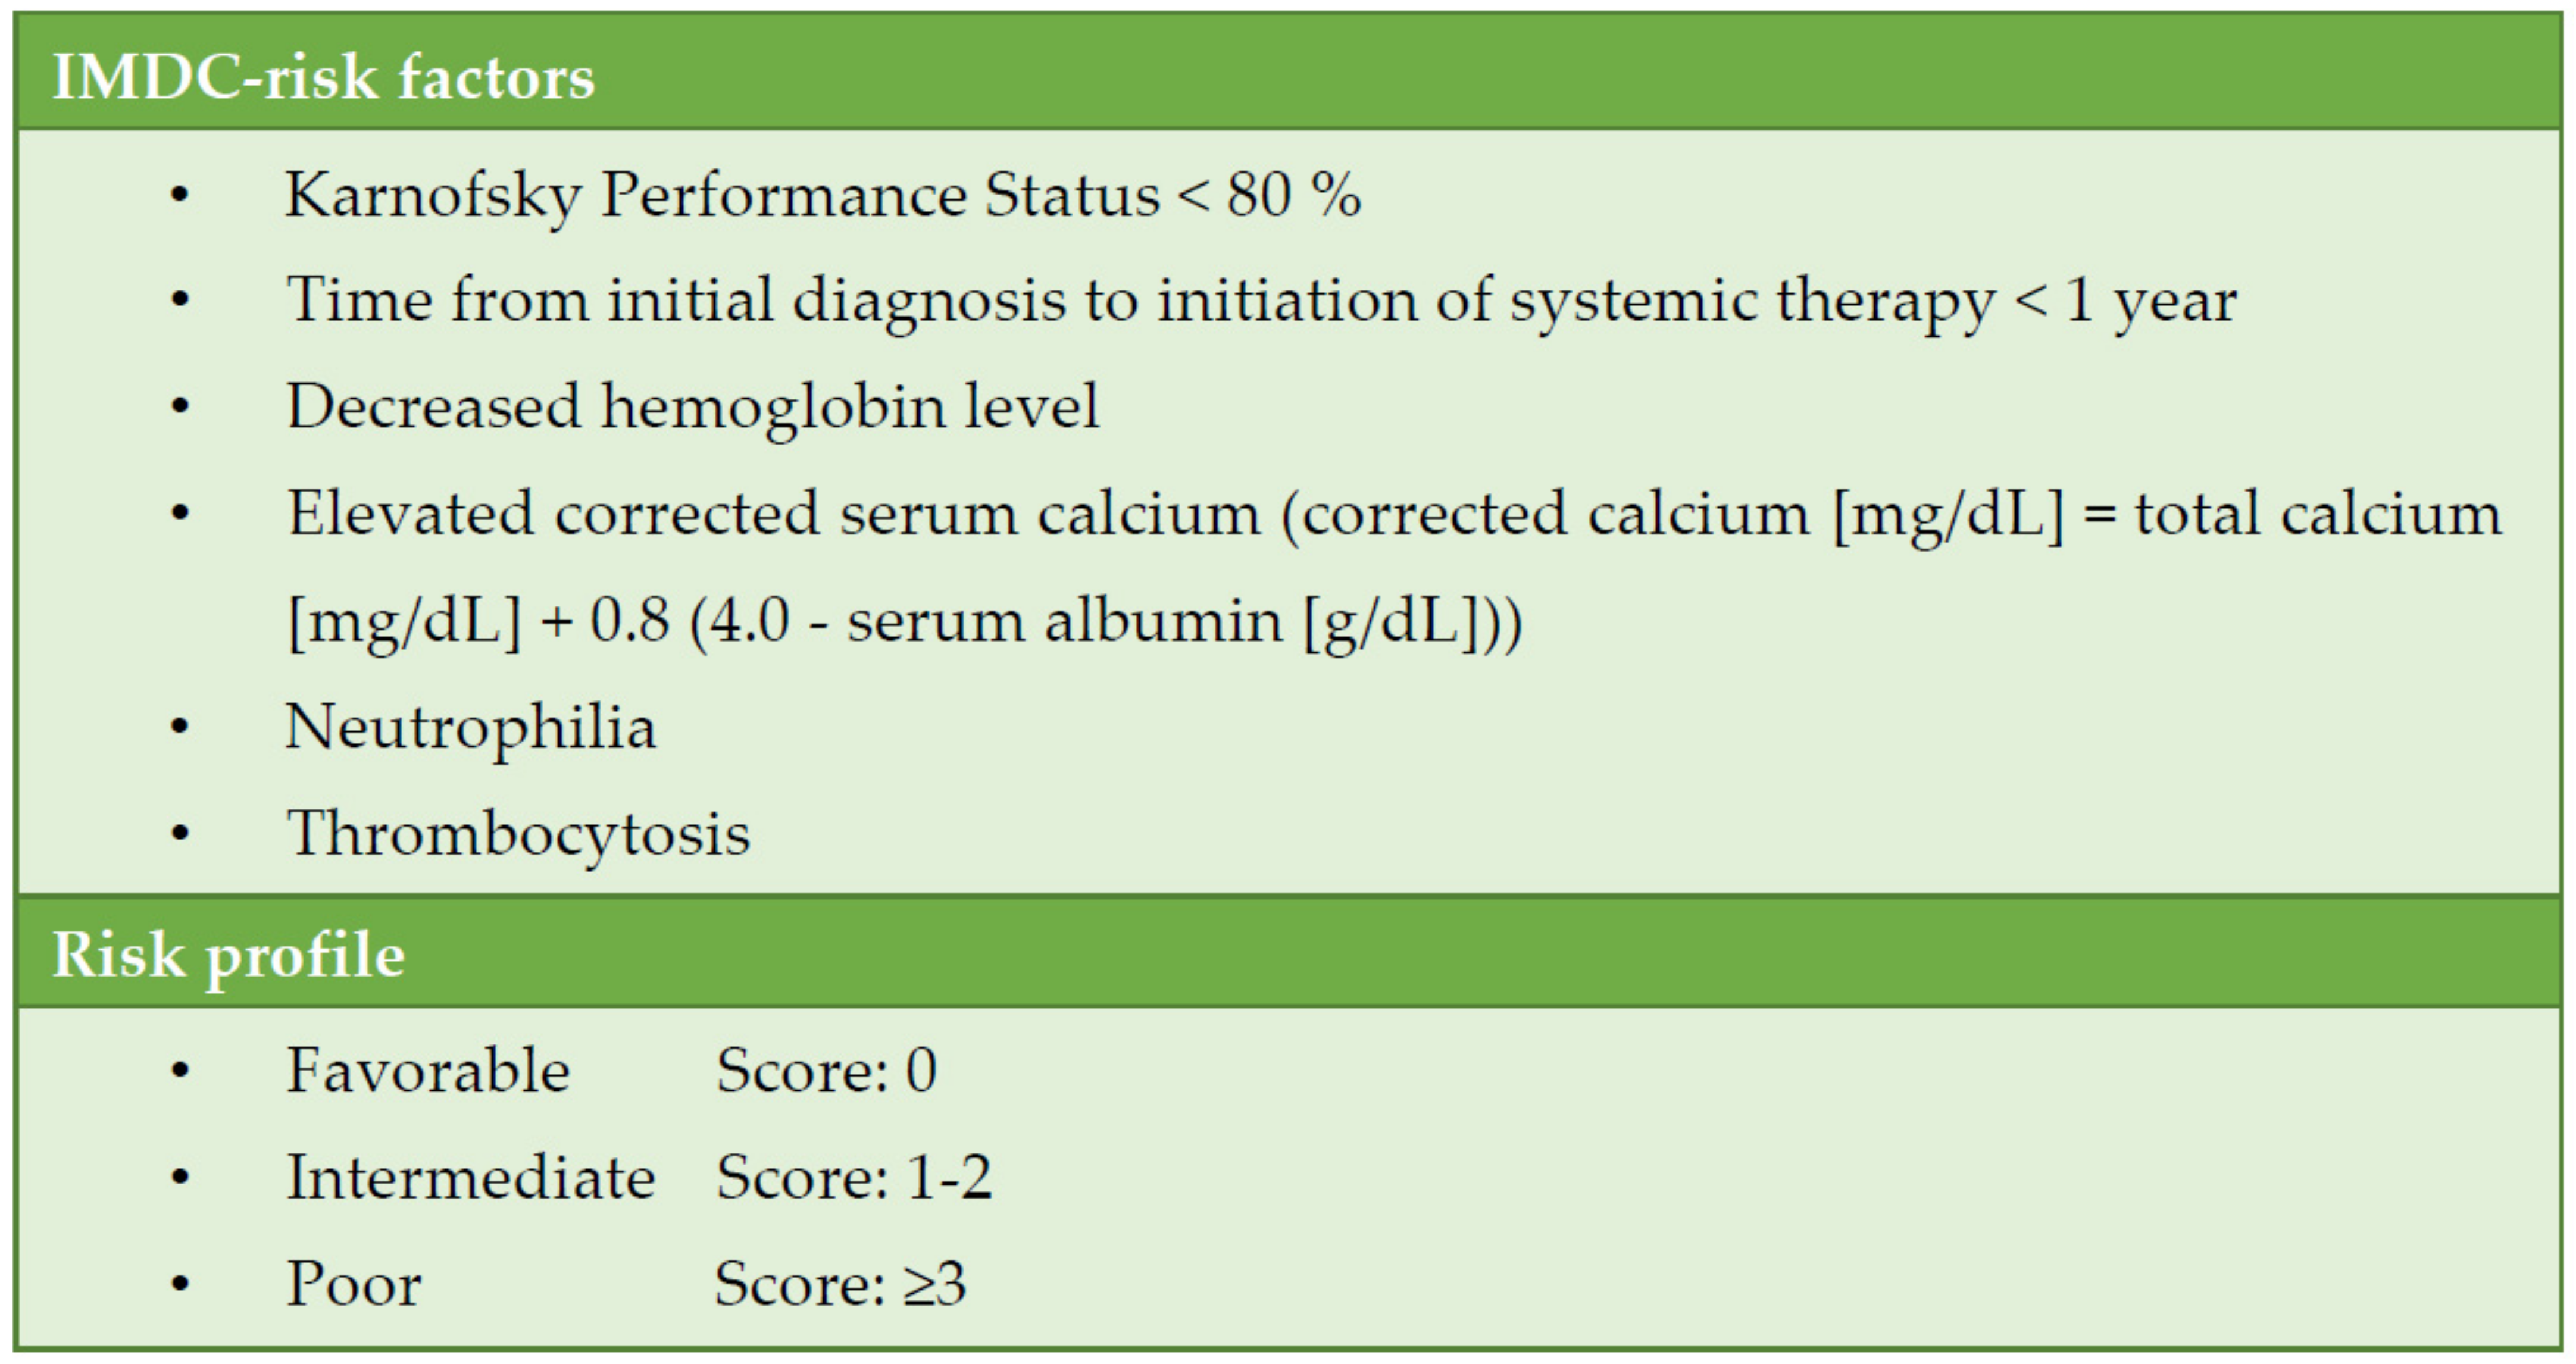Click the Score: 0 value
This screenshot has height=1364, width=2576.
pyautogui.click(x=826, y=1071)
